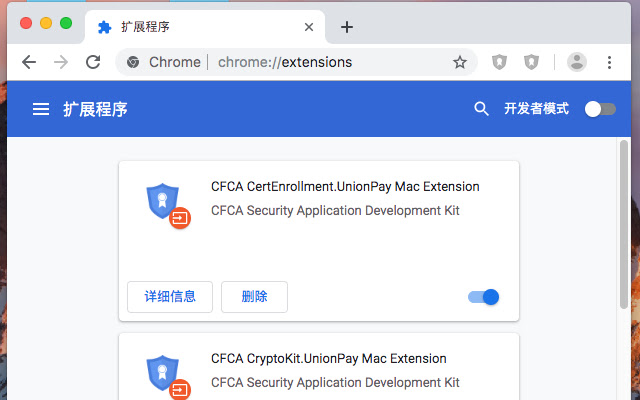Click 删除 to remove CertEnrollment extension

[254, 297]
